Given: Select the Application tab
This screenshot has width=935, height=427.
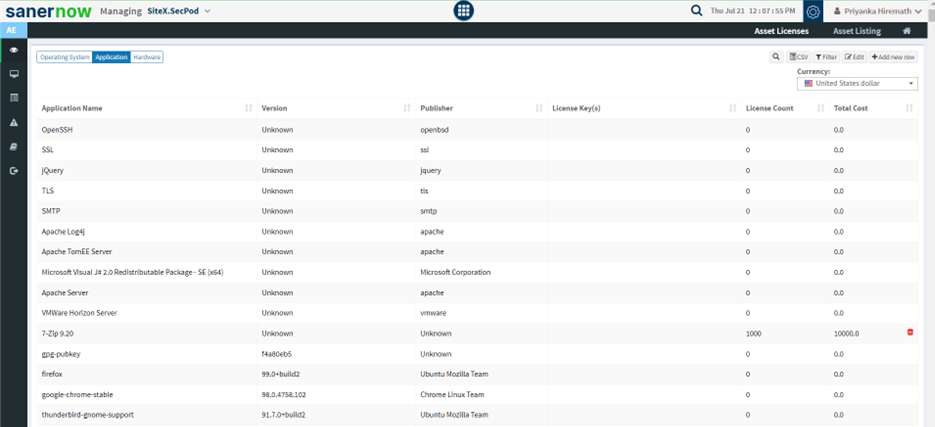Looking at the screenshot, I should click(x=111, y=57).
